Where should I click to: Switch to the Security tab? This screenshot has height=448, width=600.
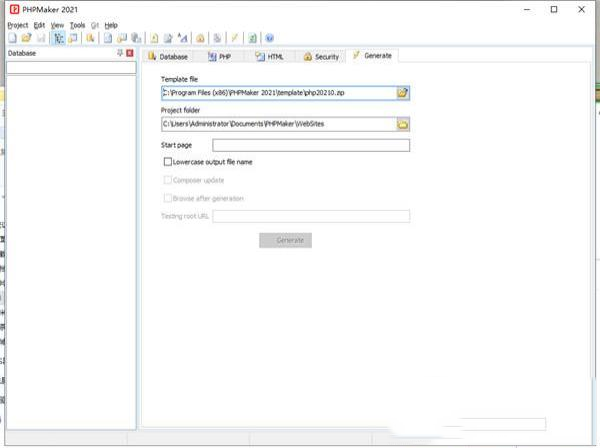click(x=321, y=57)
